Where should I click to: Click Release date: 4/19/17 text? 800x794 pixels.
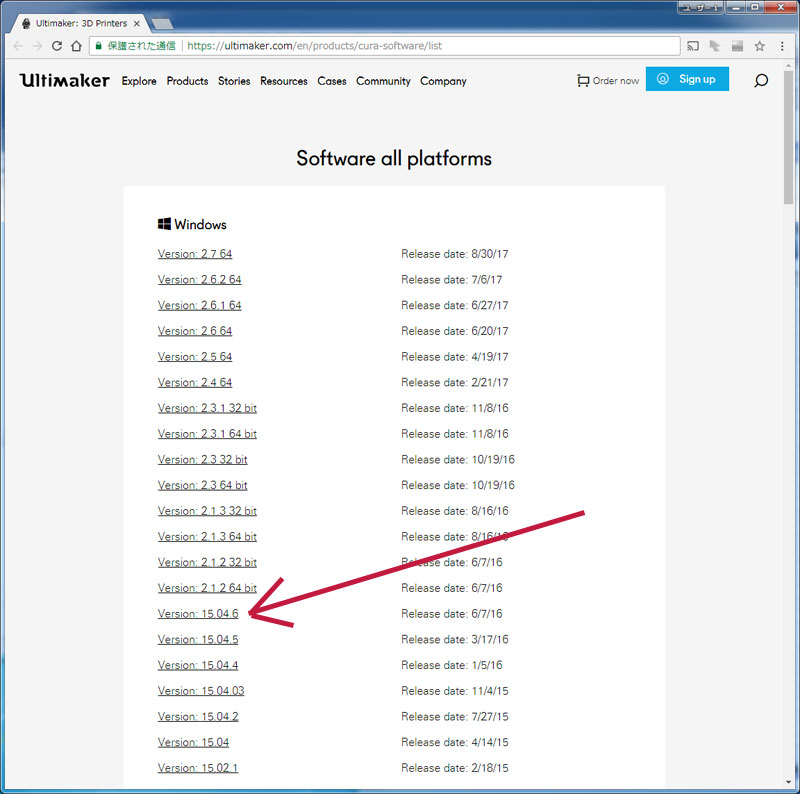coord(455,357)
